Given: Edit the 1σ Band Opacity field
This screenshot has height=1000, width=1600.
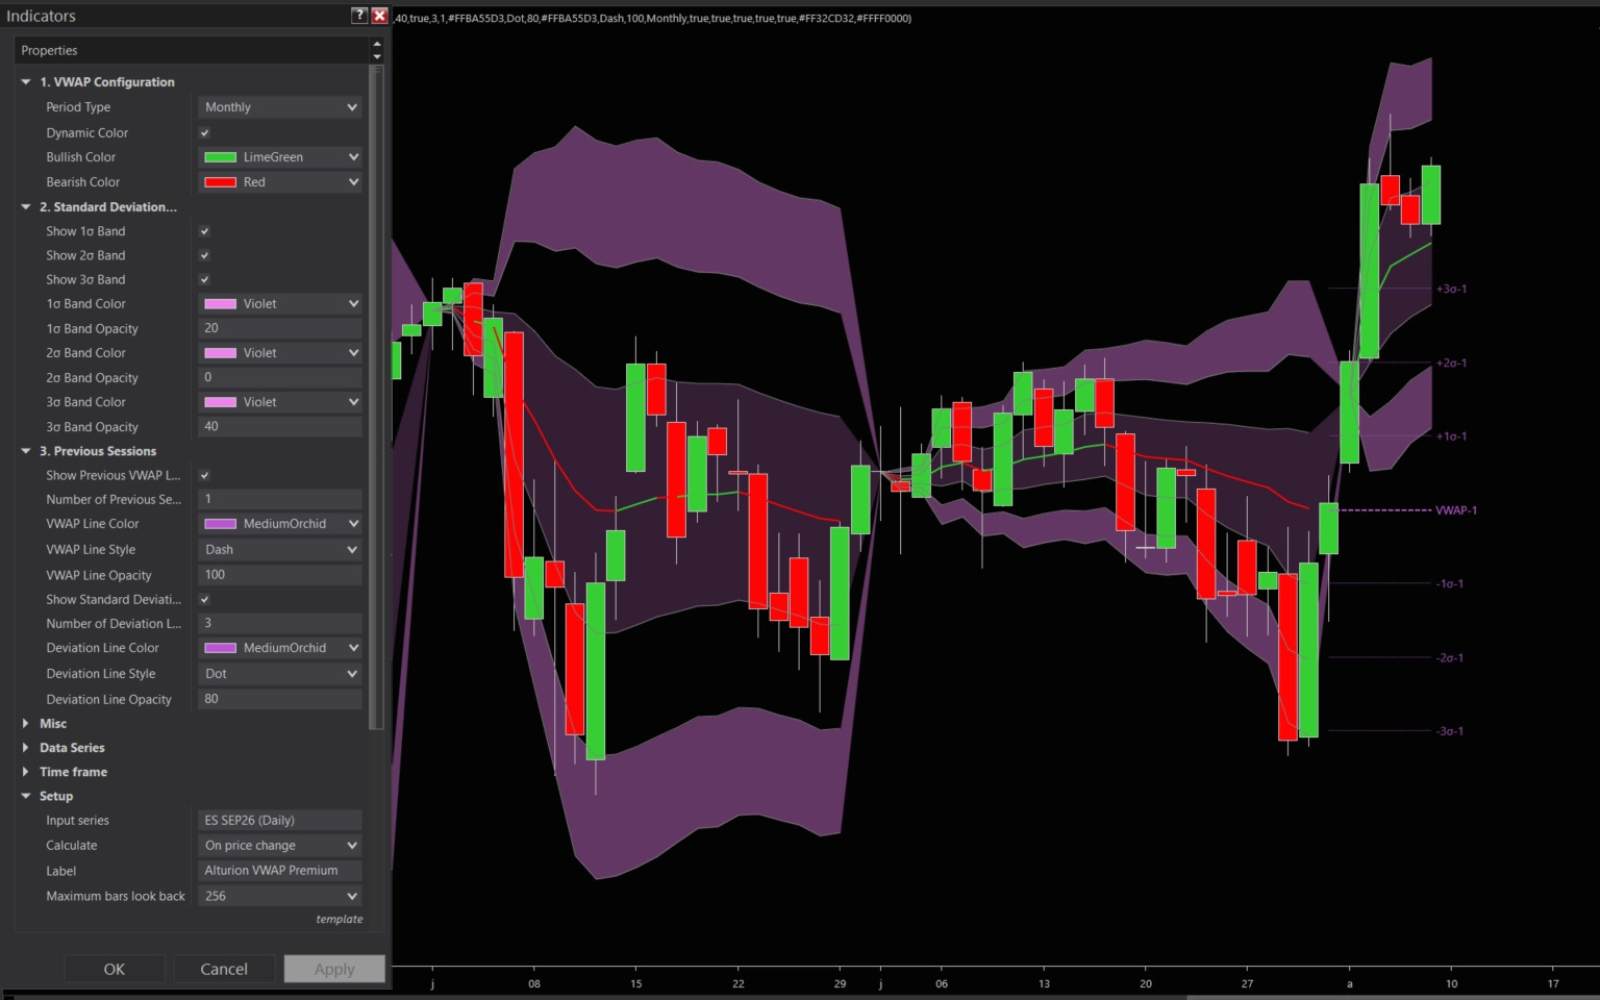Looking at the screenshot, I should point(280,328).
